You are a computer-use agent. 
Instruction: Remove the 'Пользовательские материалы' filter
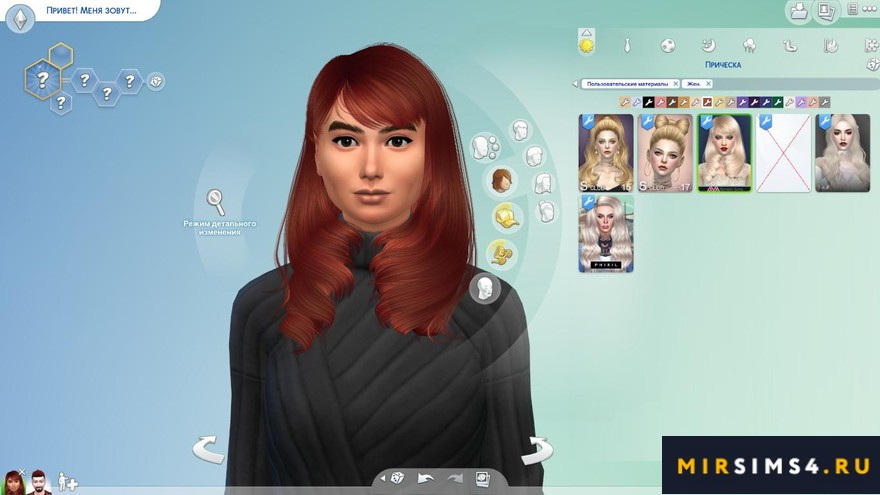[x=676, y=84]
